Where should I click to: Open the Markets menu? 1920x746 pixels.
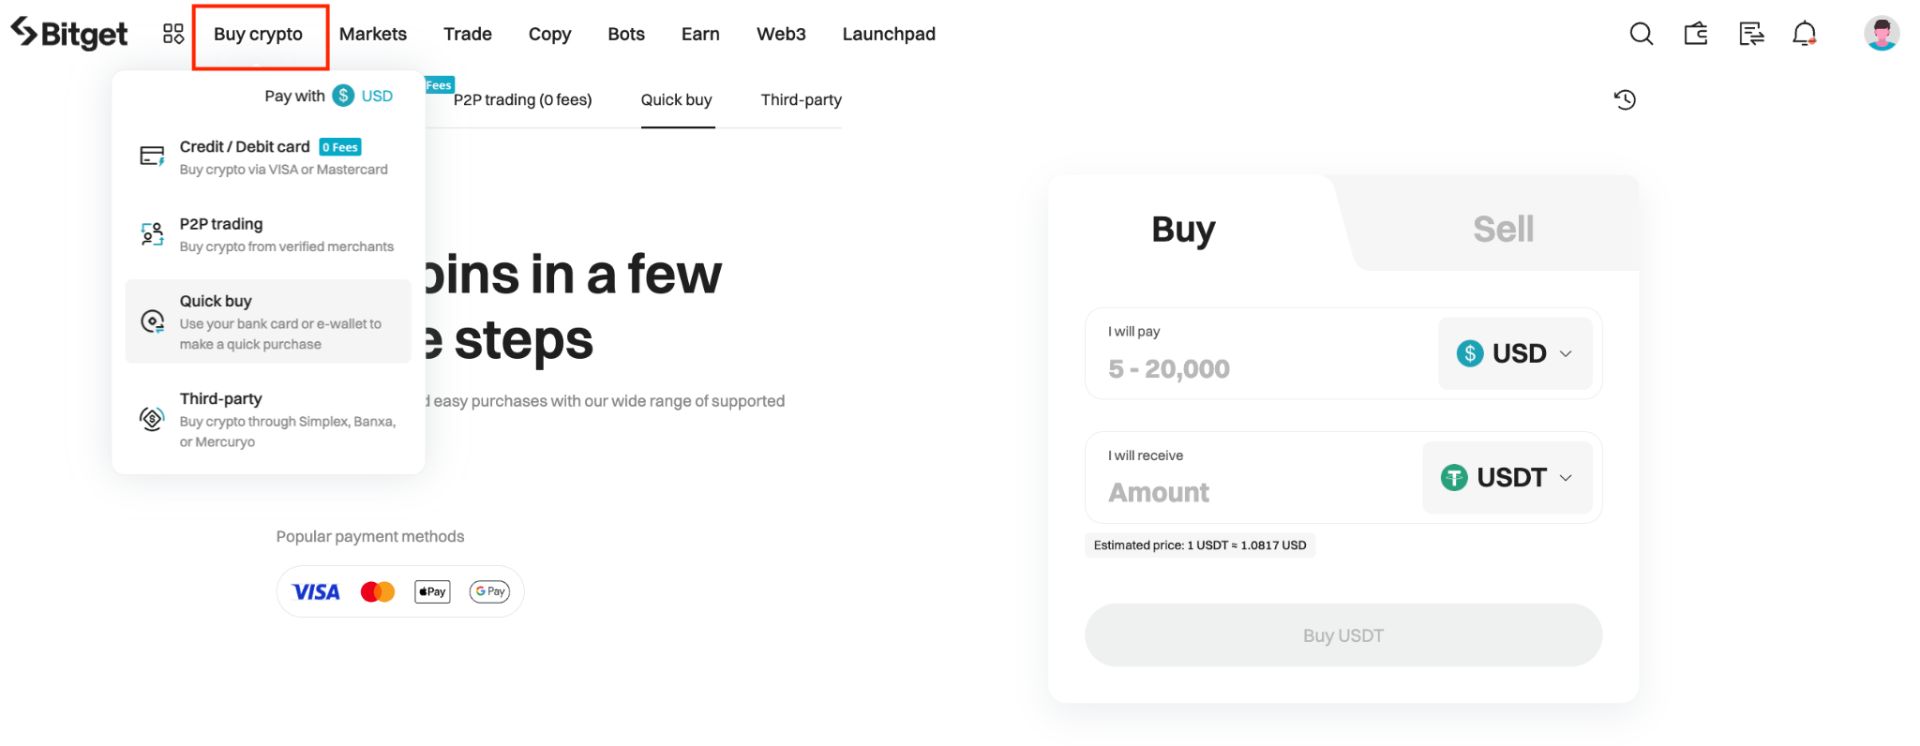[373, 34]
